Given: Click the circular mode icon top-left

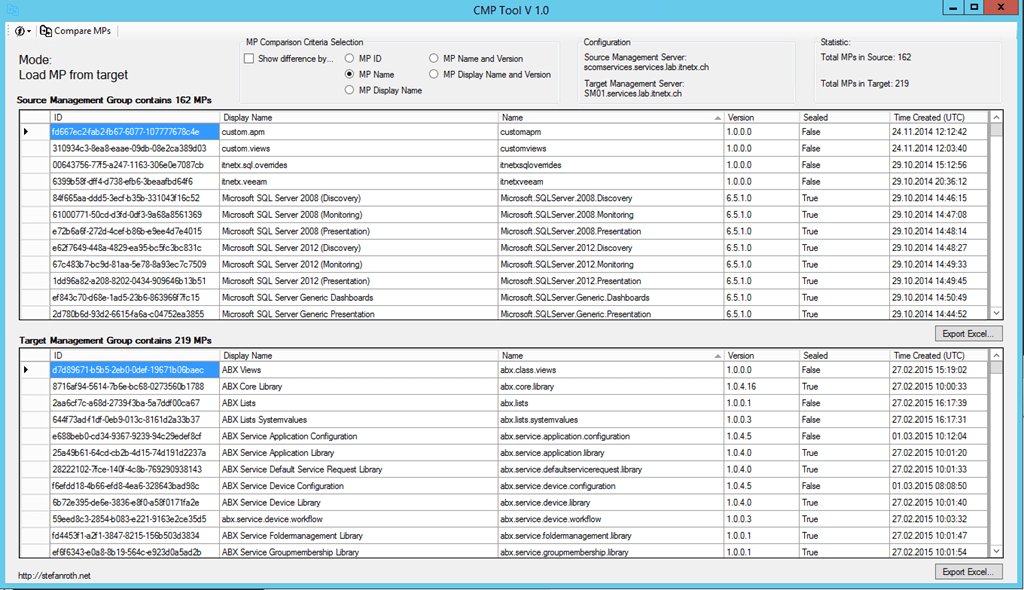Looking at the screenshot, I should tap(18, 30).
